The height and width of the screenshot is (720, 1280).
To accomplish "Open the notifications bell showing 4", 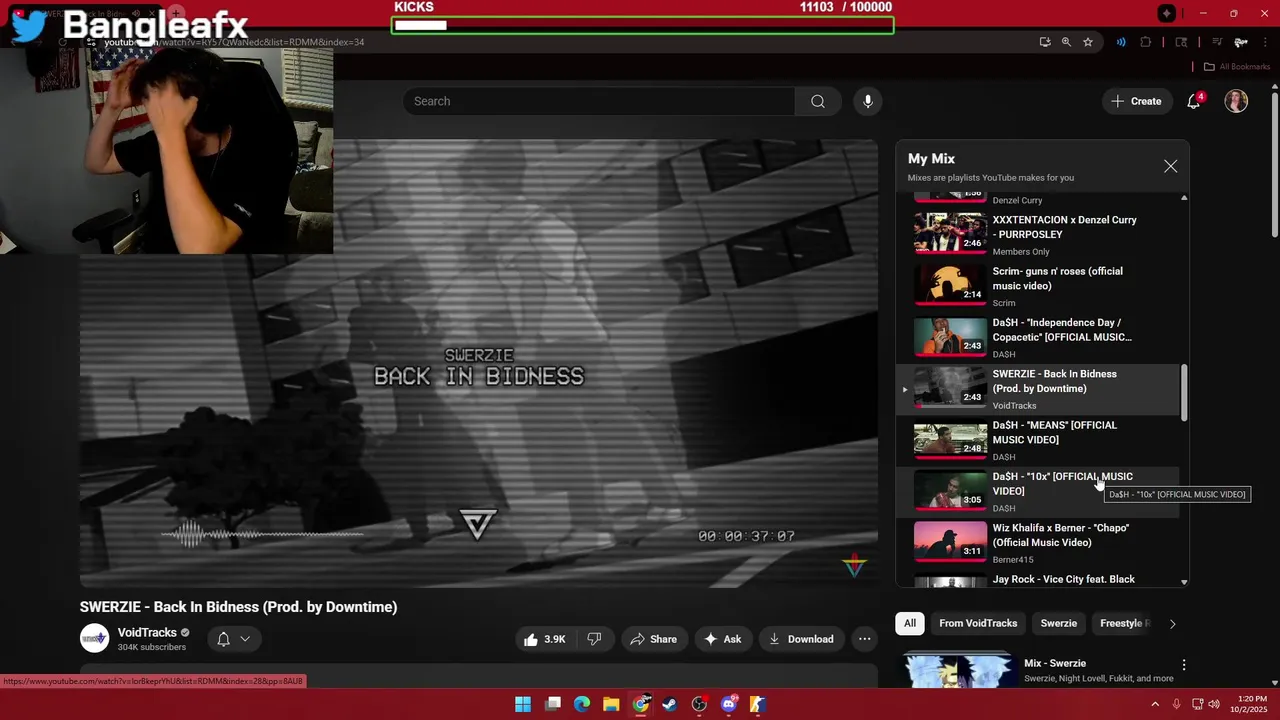I will pyautogui.click(x=1194, y=101).
